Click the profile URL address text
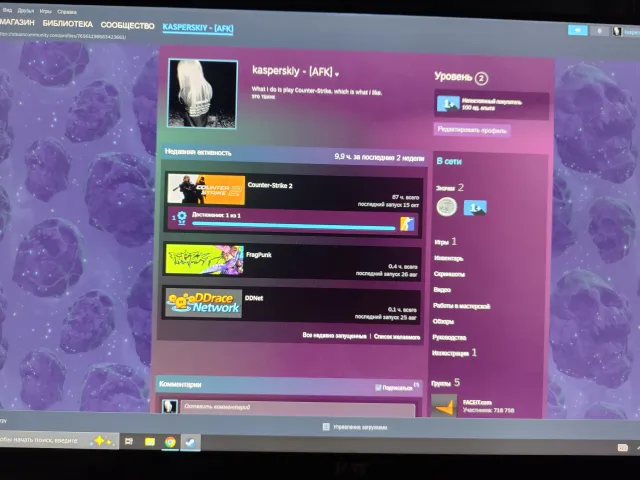Viewport: 640px width, 480px height. click(63, 36)
